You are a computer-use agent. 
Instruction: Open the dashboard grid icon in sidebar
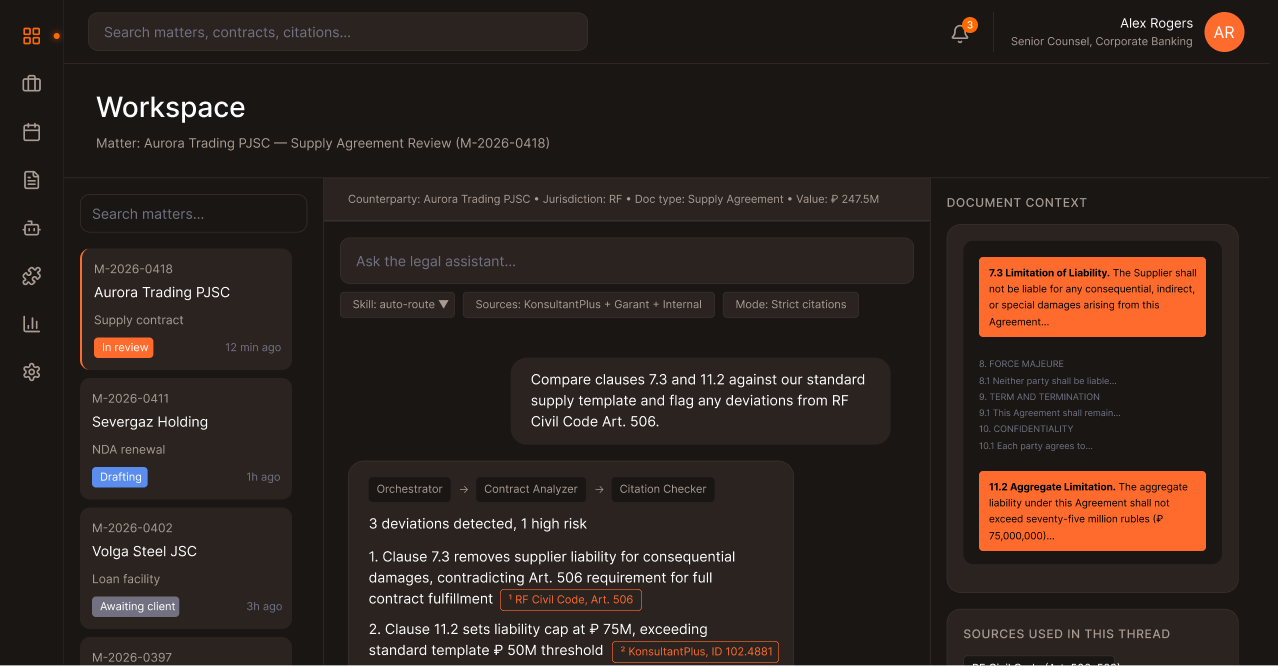[32, 36]
